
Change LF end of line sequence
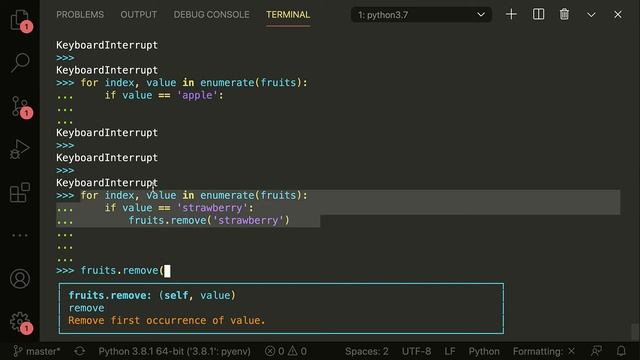tap(450, 351)
